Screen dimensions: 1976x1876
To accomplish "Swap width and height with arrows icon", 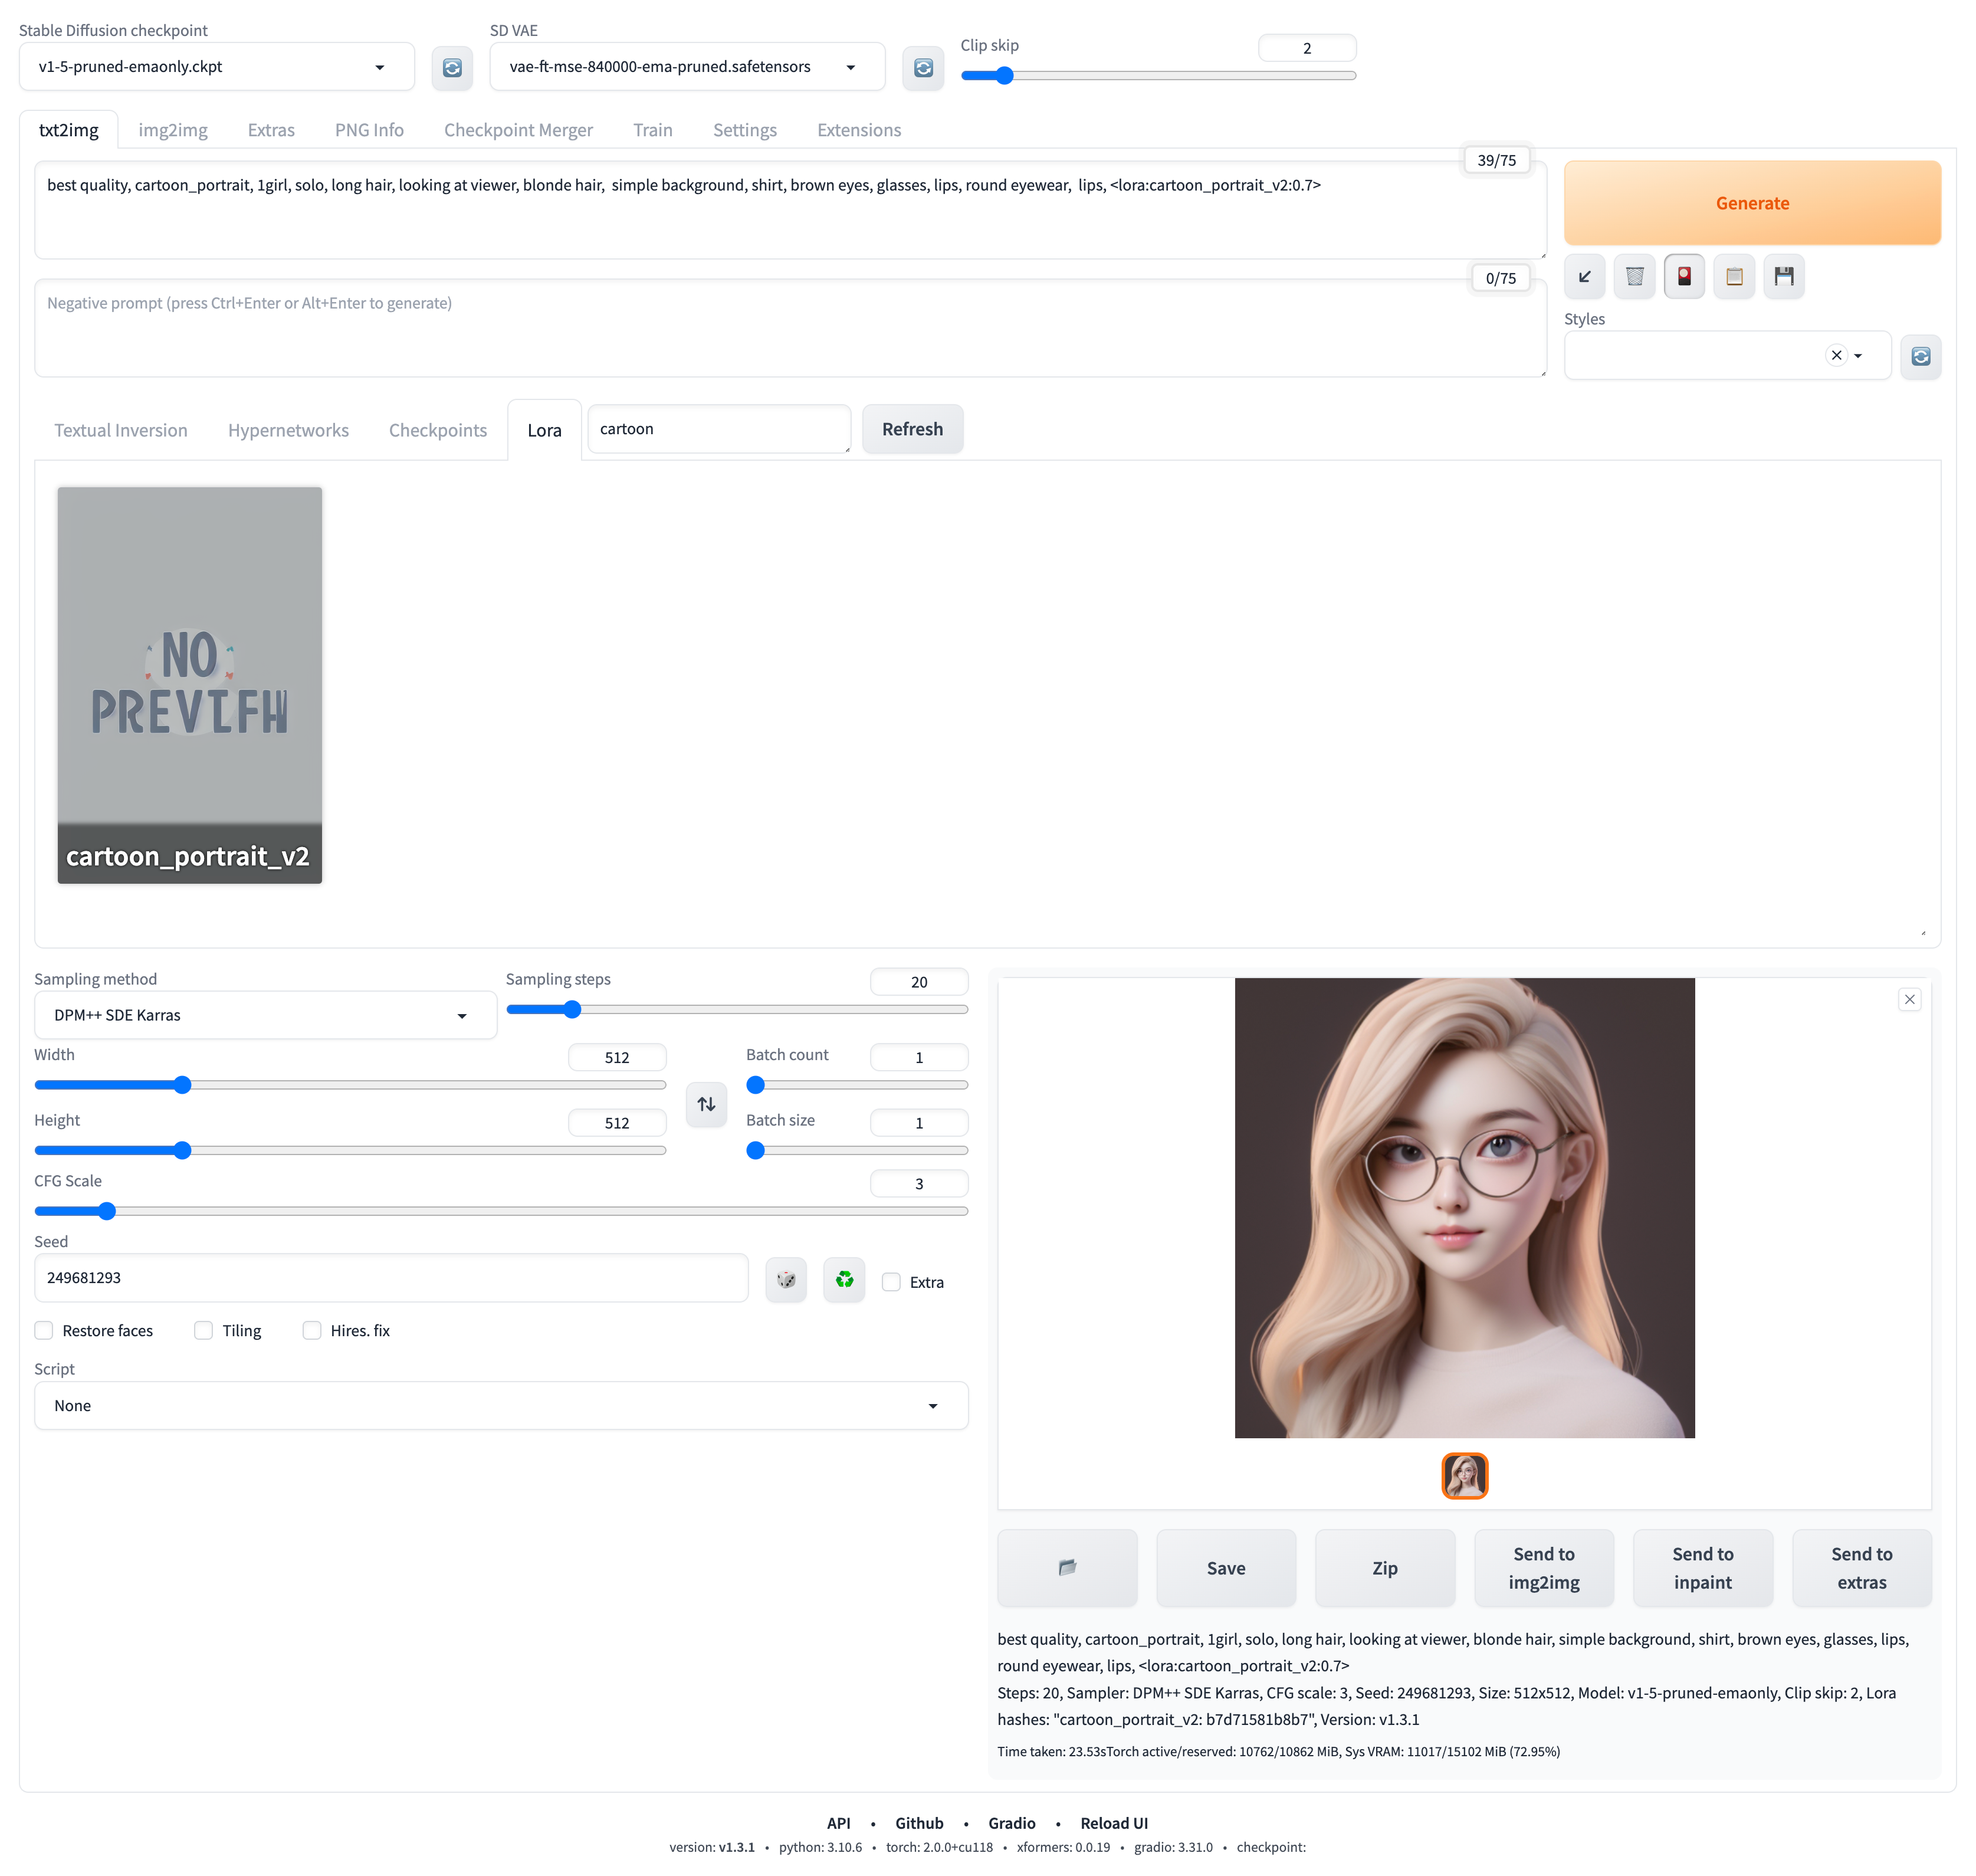I will click(x=706, y=1104).
